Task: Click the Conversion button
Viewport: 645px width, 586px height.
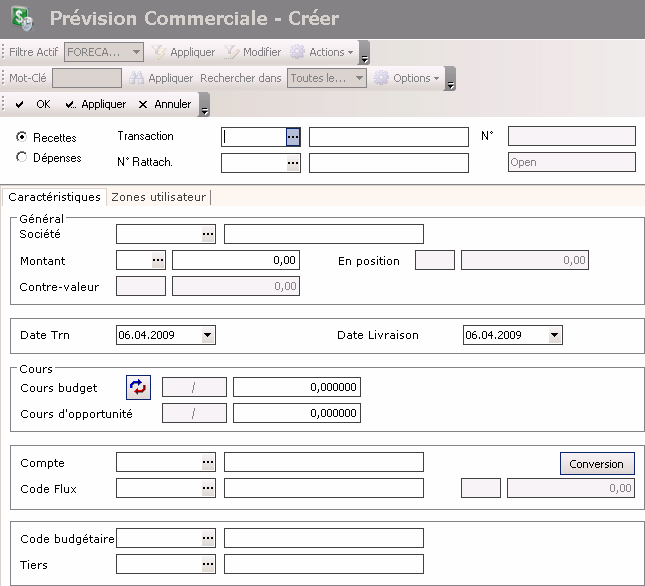Action: tap(596, 464)
